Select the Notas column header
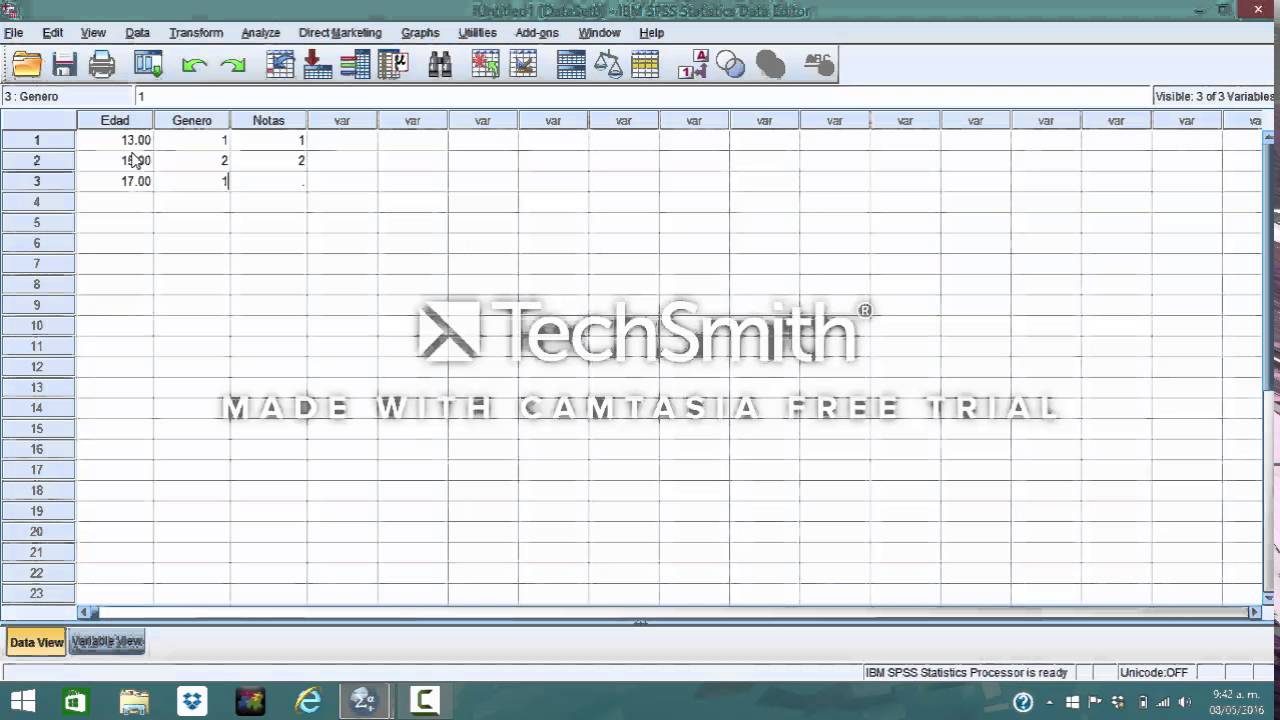Viewport: 1280px width, 720px height. pyautogui.click(x=269, y=120)
